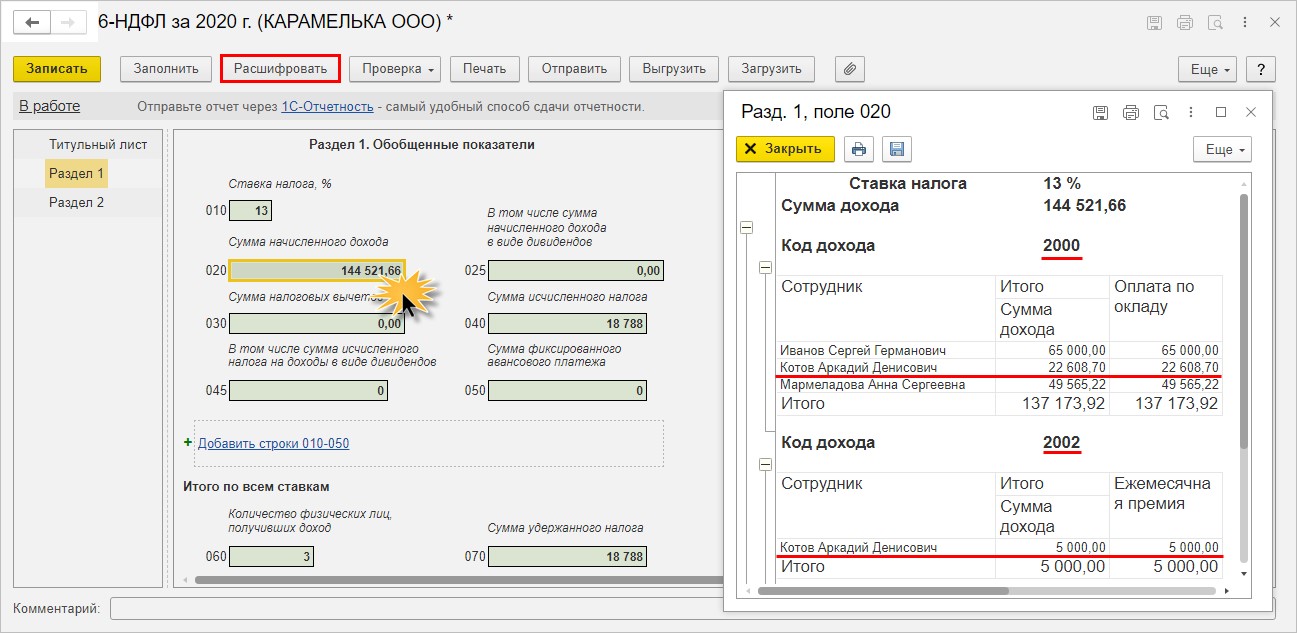Click the income code 2000 value
Image resolution: width=1297 pixels, height=633 pixels.
coord(1061,245)
